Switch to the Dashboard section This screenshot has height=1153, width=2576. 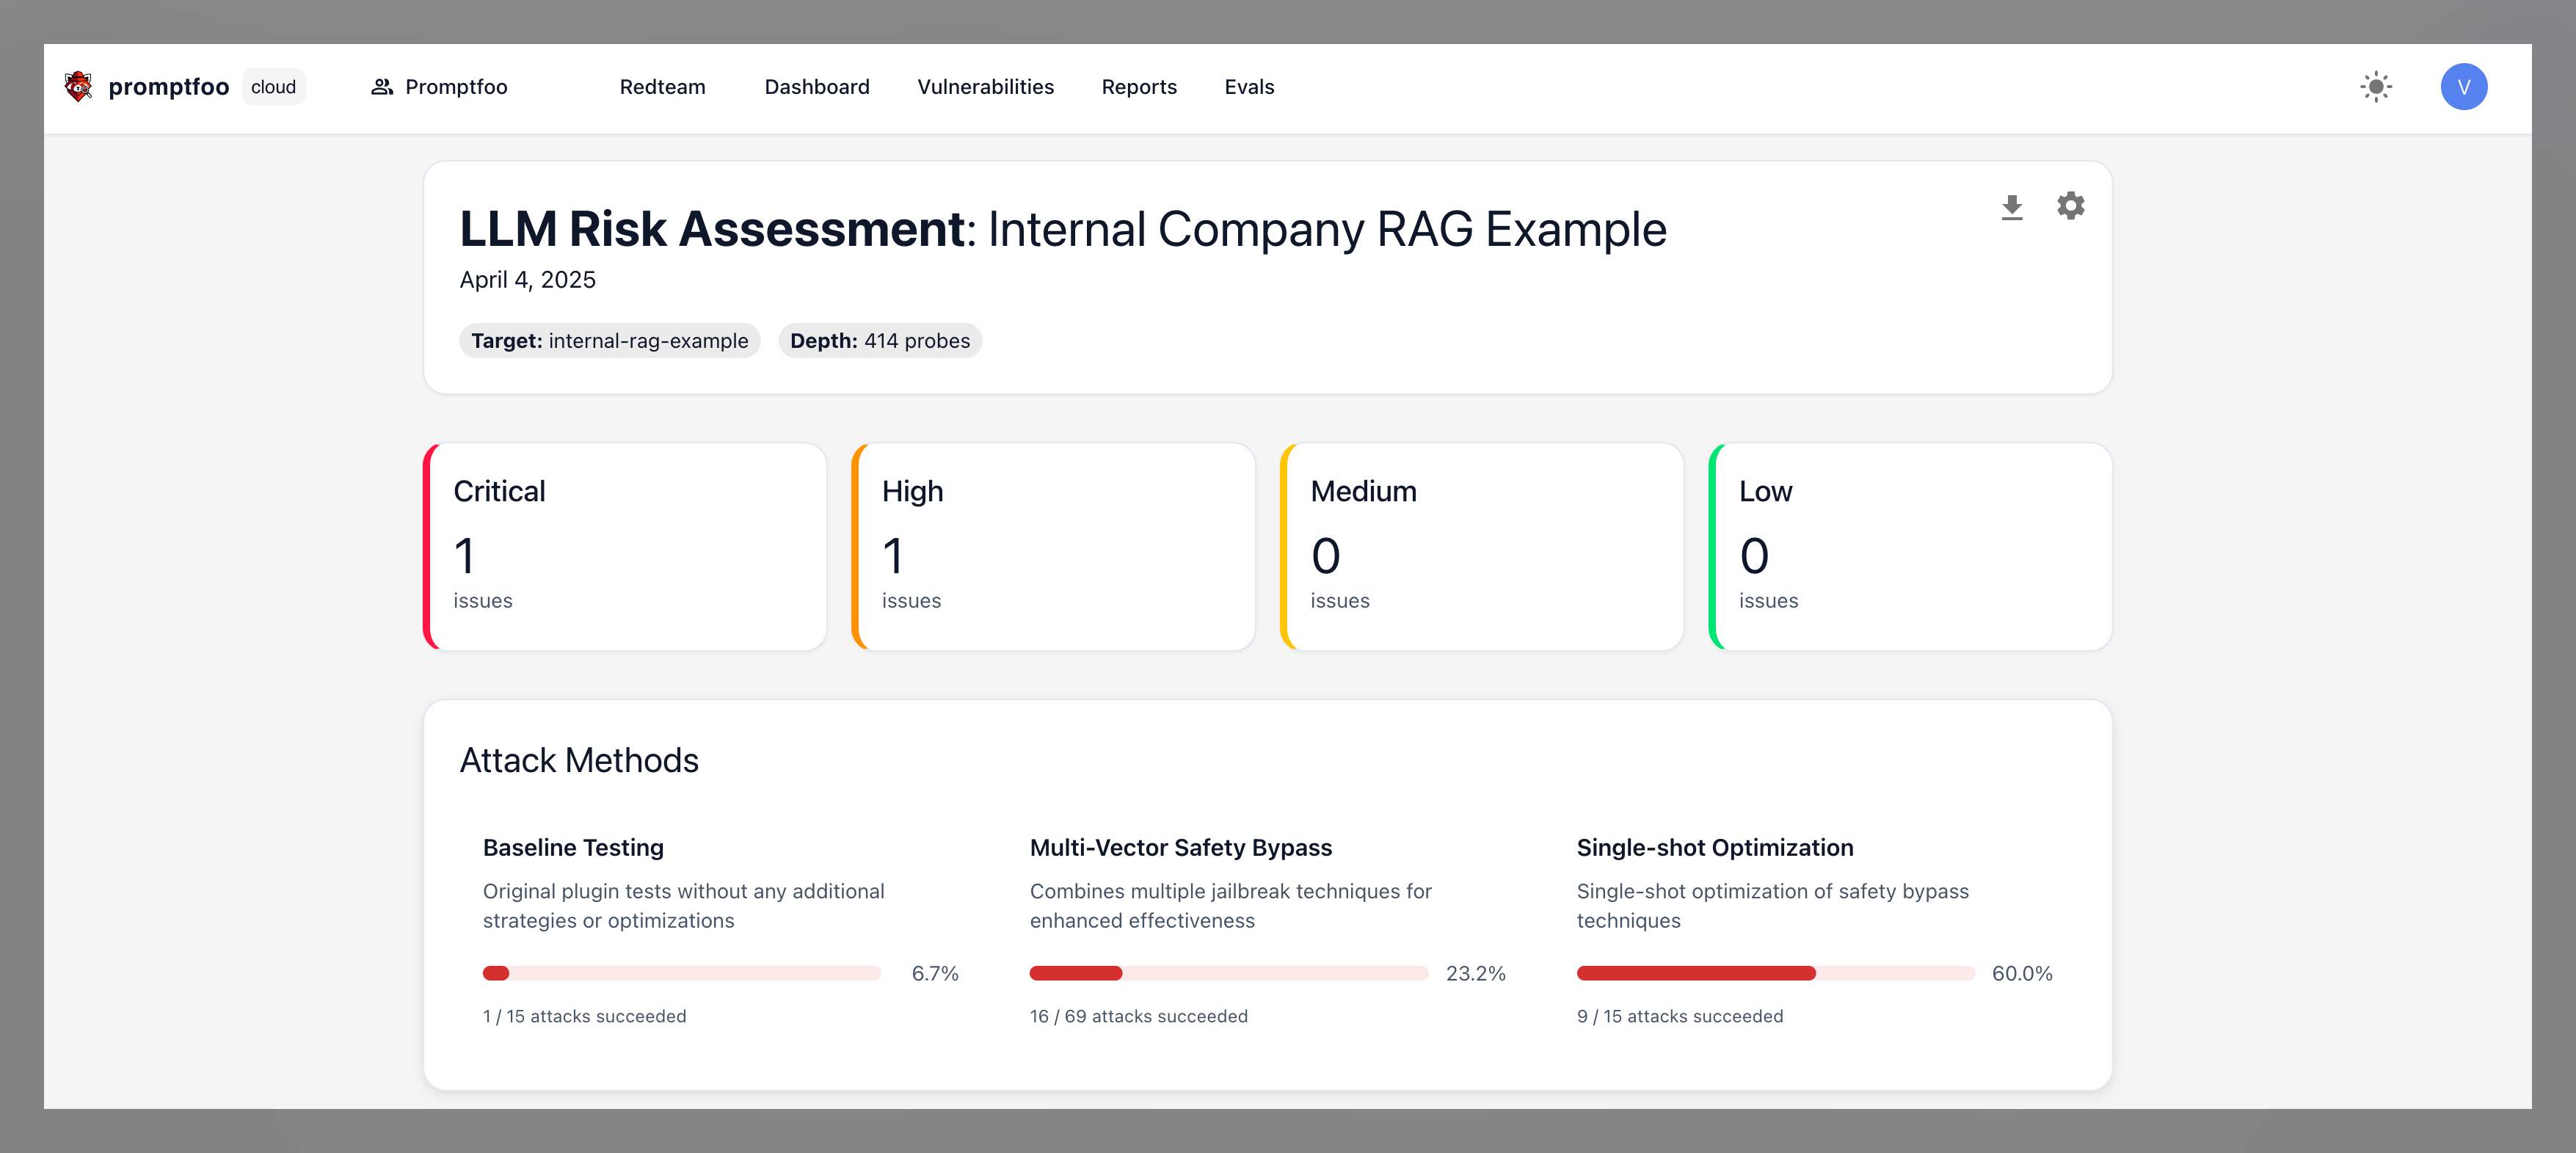[816, 87]
